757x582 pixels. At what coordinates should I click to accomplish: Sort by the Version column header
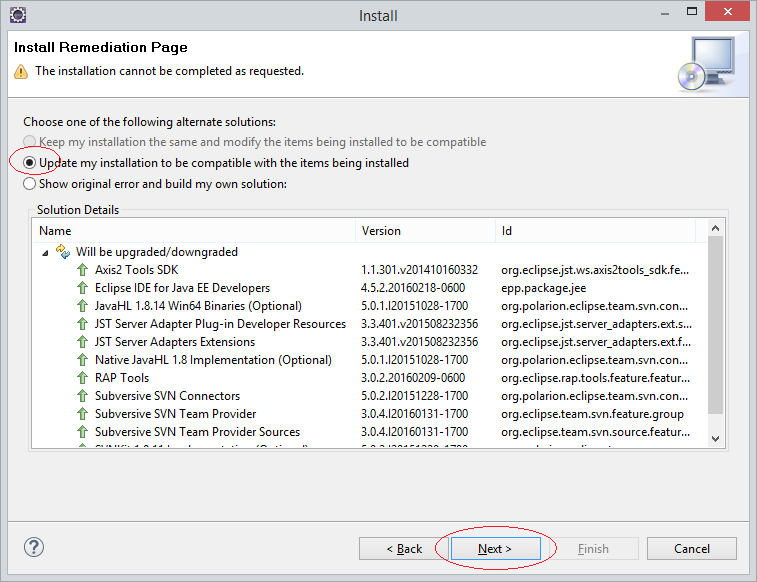click(425, 231)
